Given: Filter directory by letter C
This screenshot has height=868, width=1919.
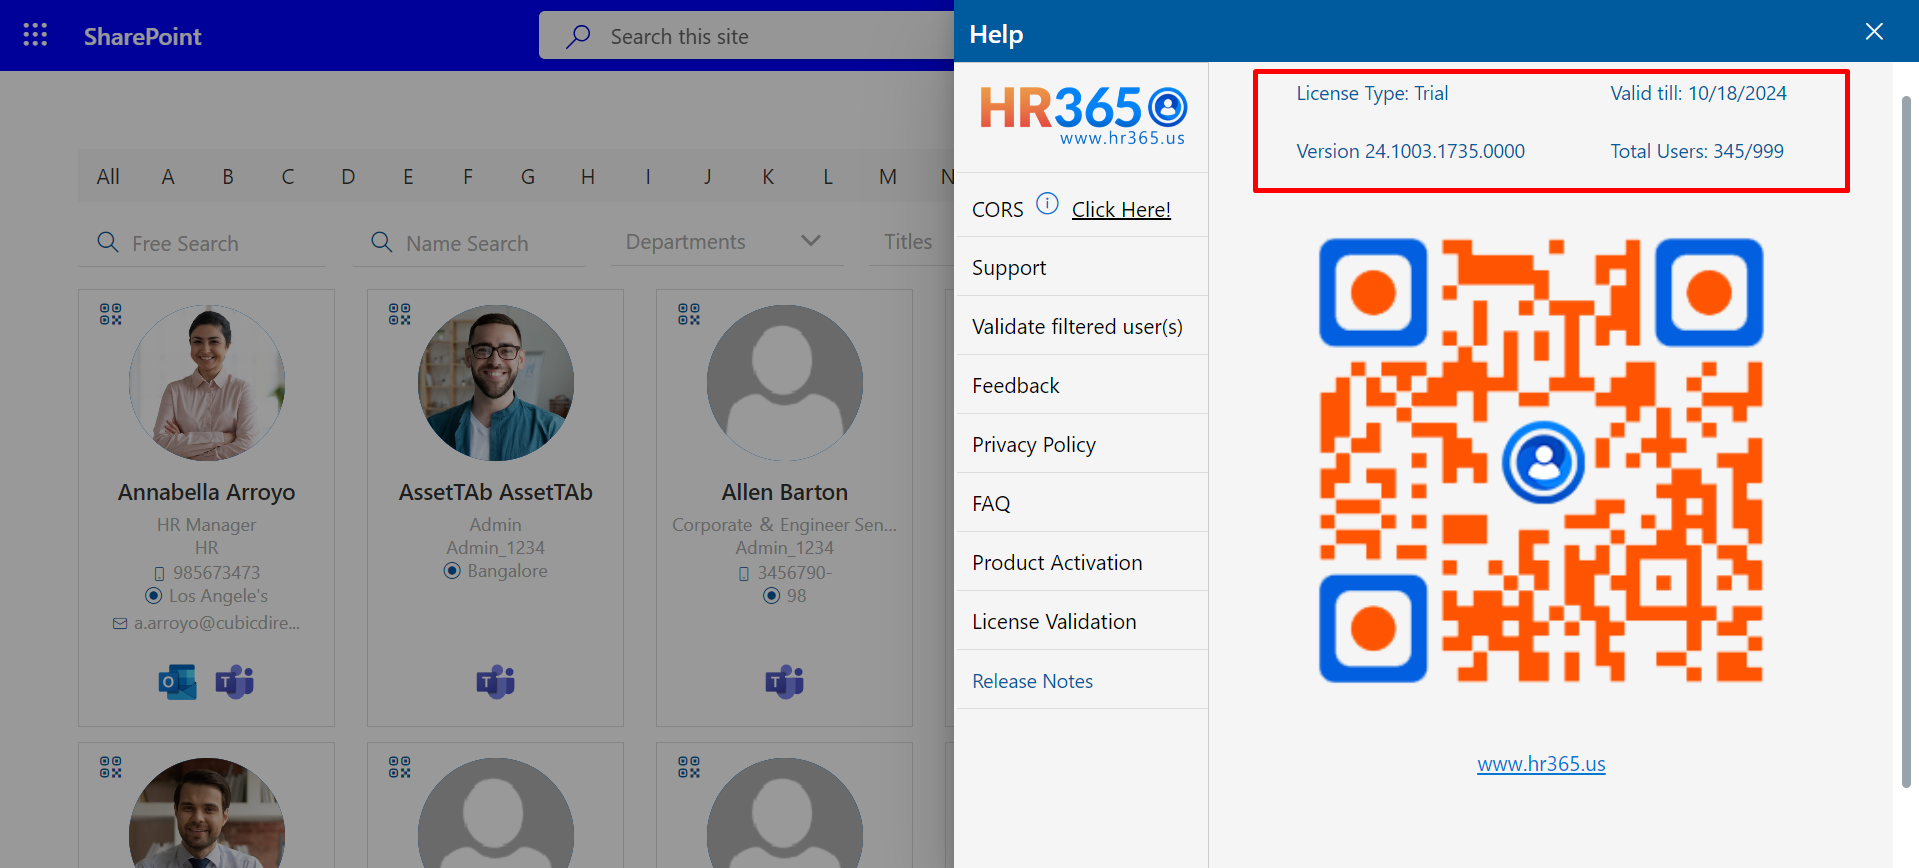Looking at the screenshot, I should tap(288, 177).
